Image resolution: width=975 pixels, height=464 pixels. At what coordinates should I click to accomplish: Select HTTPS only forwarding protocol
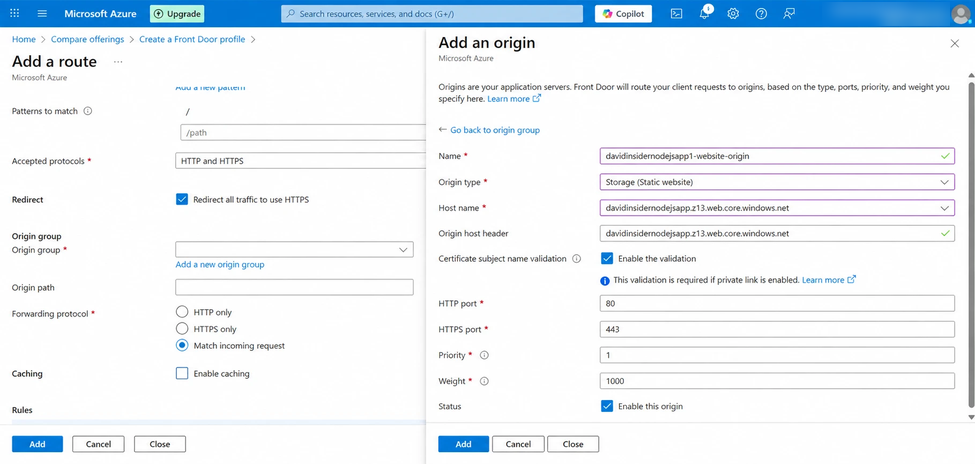pos(182,328)
